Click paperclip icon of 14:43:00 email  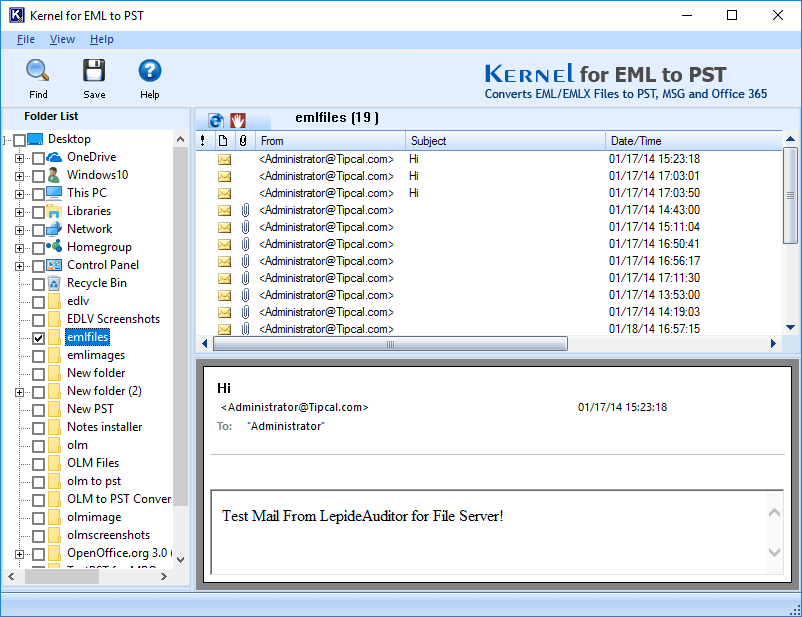pyautogui.click(x=246, y=210)
